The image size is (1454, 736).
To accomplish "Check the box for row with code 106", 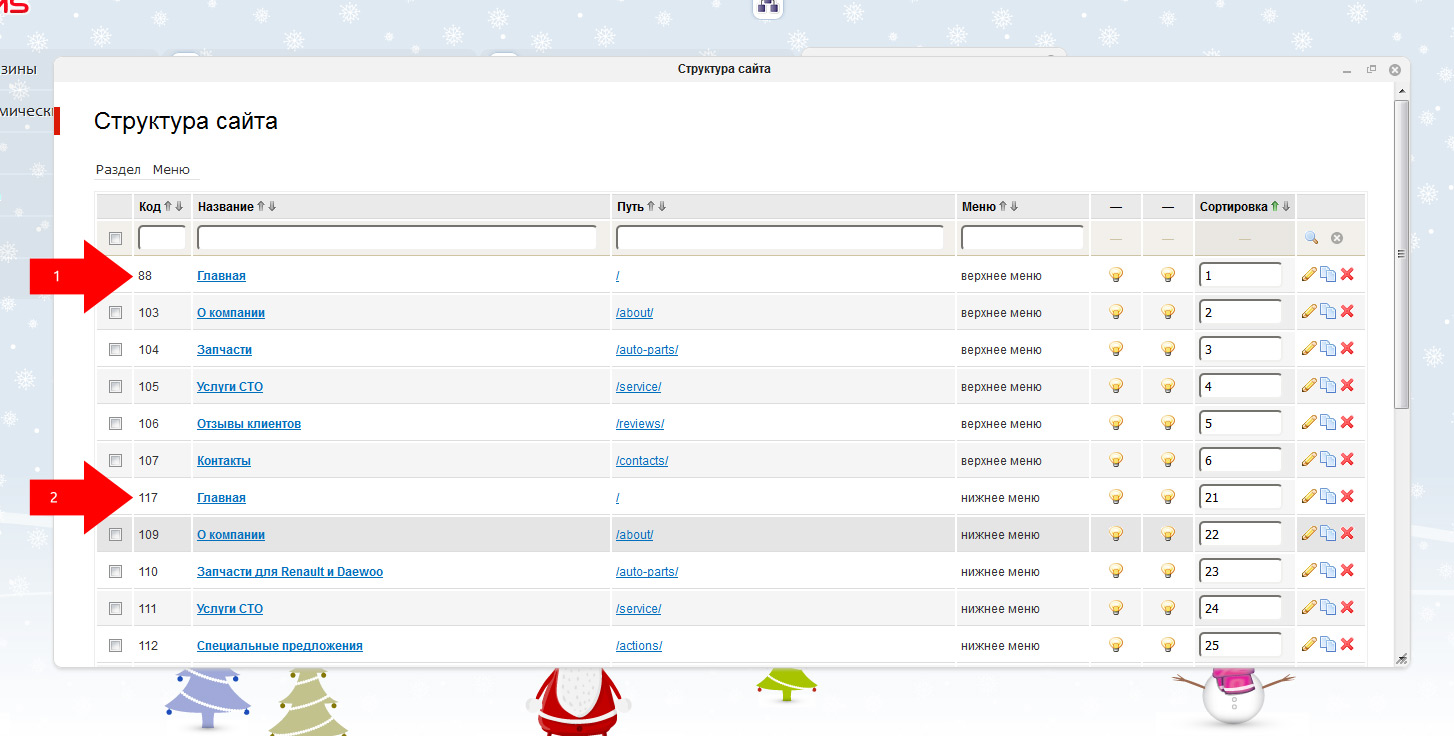I will [x=115, y=423].
